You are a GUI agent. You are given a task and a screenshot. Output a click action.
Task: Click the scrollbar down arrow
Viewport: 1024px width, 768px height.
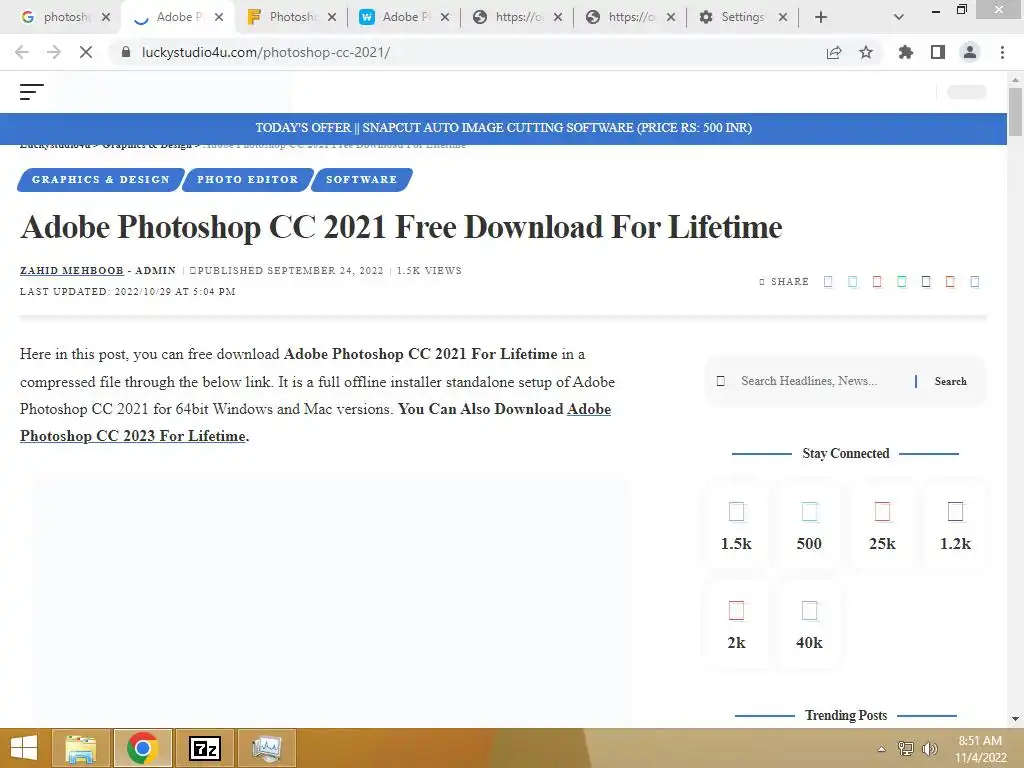[1015, 719]
